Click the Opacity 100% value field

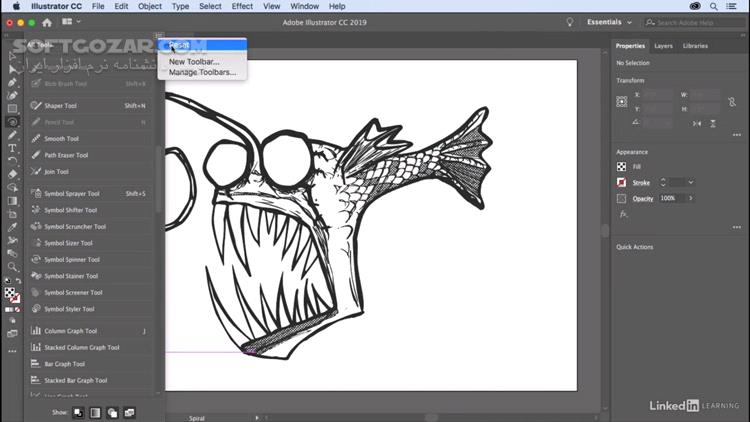(671, 198)
